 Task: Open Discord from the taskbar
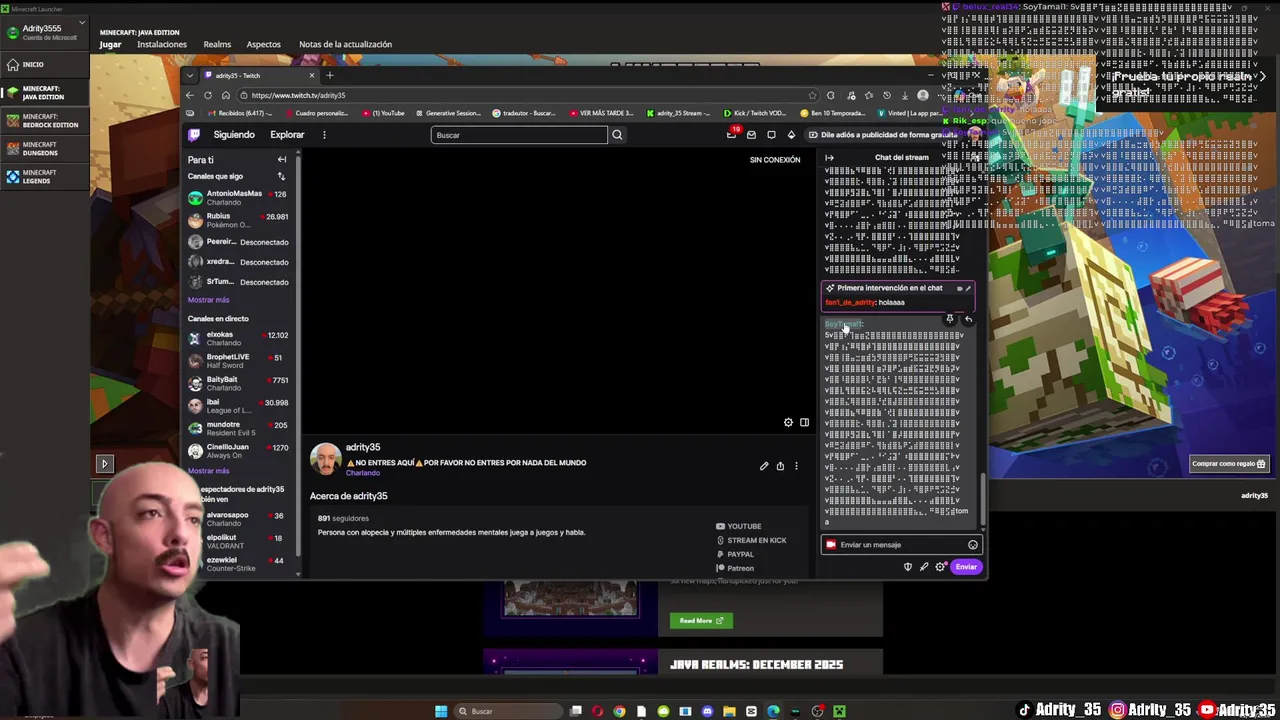coord(707,711)
